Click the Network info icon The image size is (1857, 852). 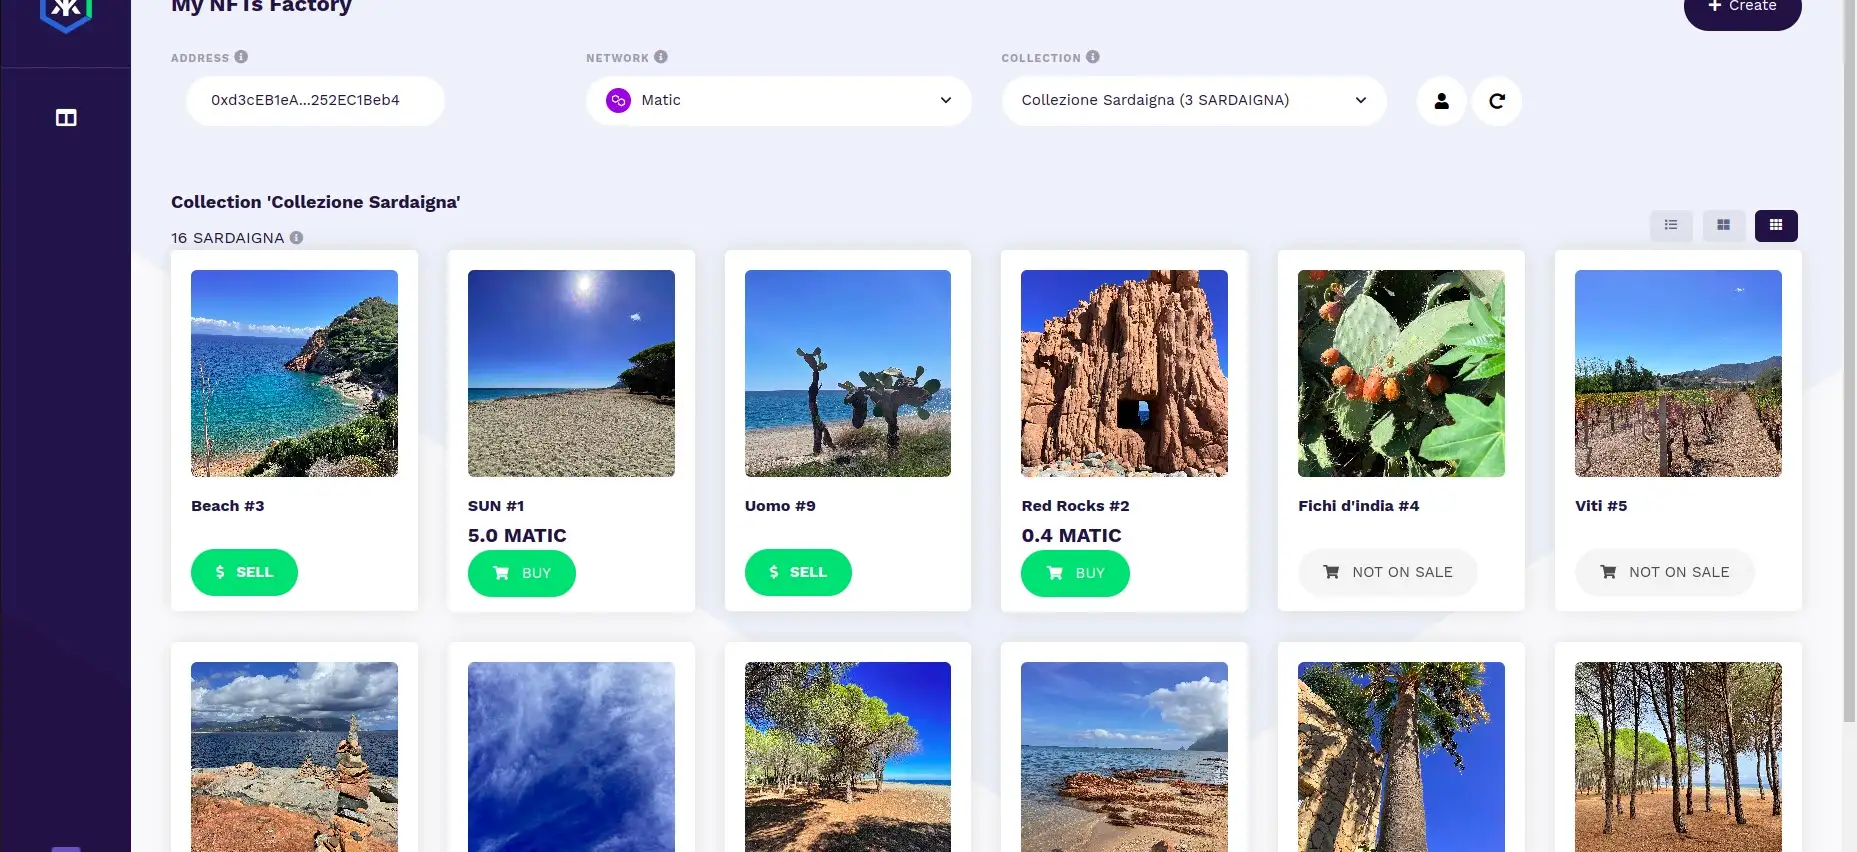pyautogui.click(x=661, y=57)
